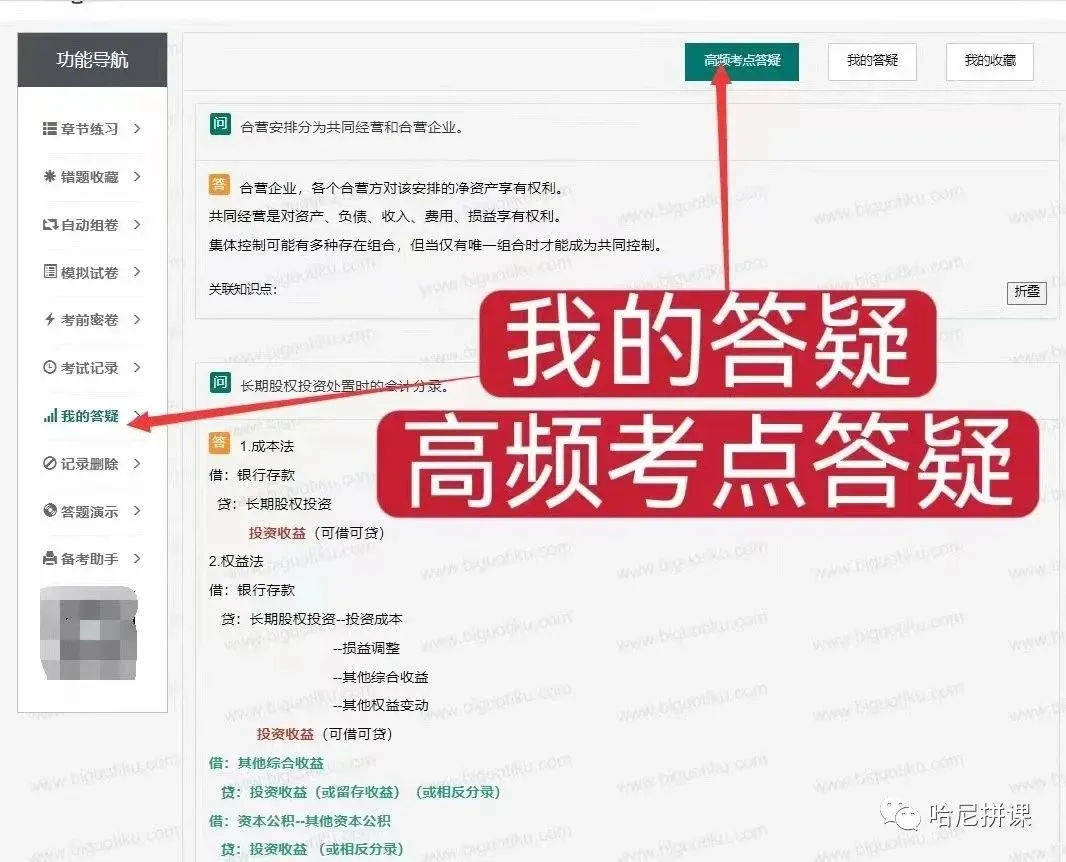Open 自动组卷 from the sidebar
1066x862 pixels.
coord(89,224)
